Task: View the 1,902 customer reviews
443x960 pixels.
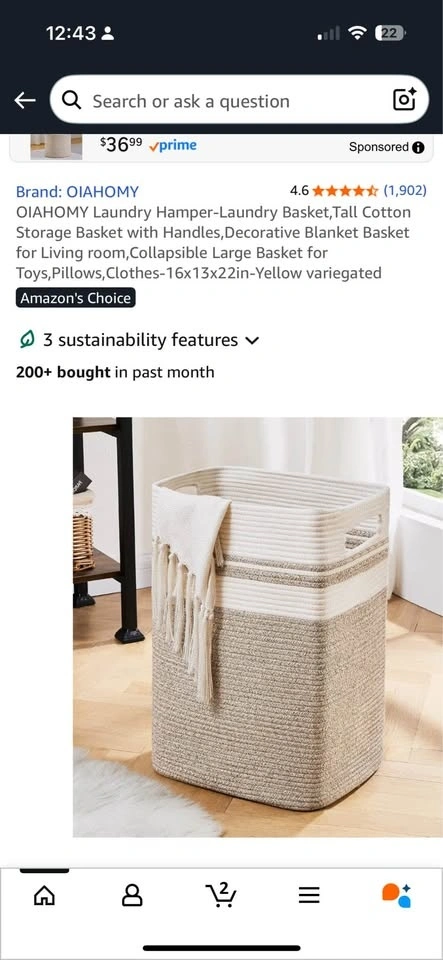Action: click(404, 190)
